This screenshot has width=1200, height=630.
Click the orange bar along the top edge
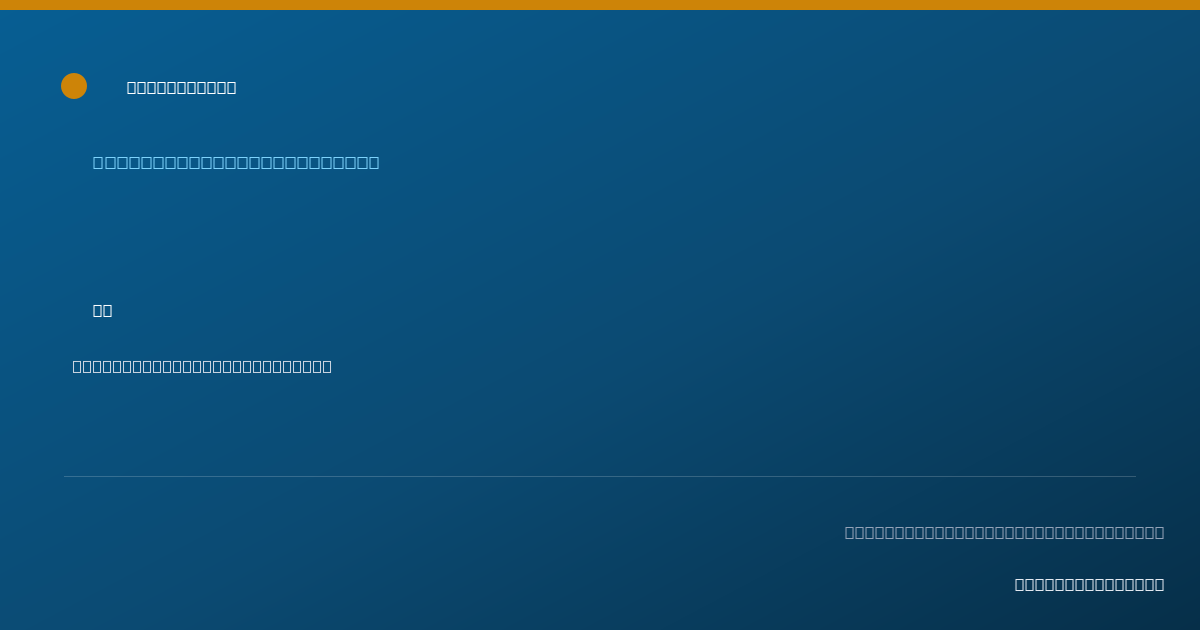tap(600, 5)
